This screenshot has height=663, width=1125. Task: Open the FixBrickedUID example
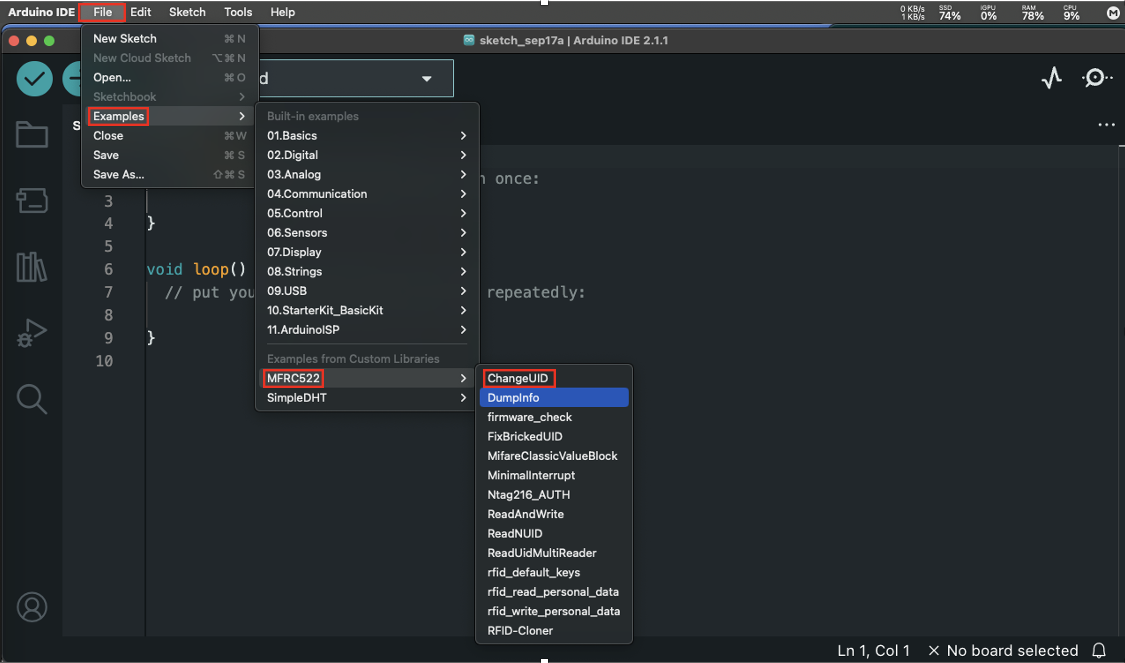(554, 436)
